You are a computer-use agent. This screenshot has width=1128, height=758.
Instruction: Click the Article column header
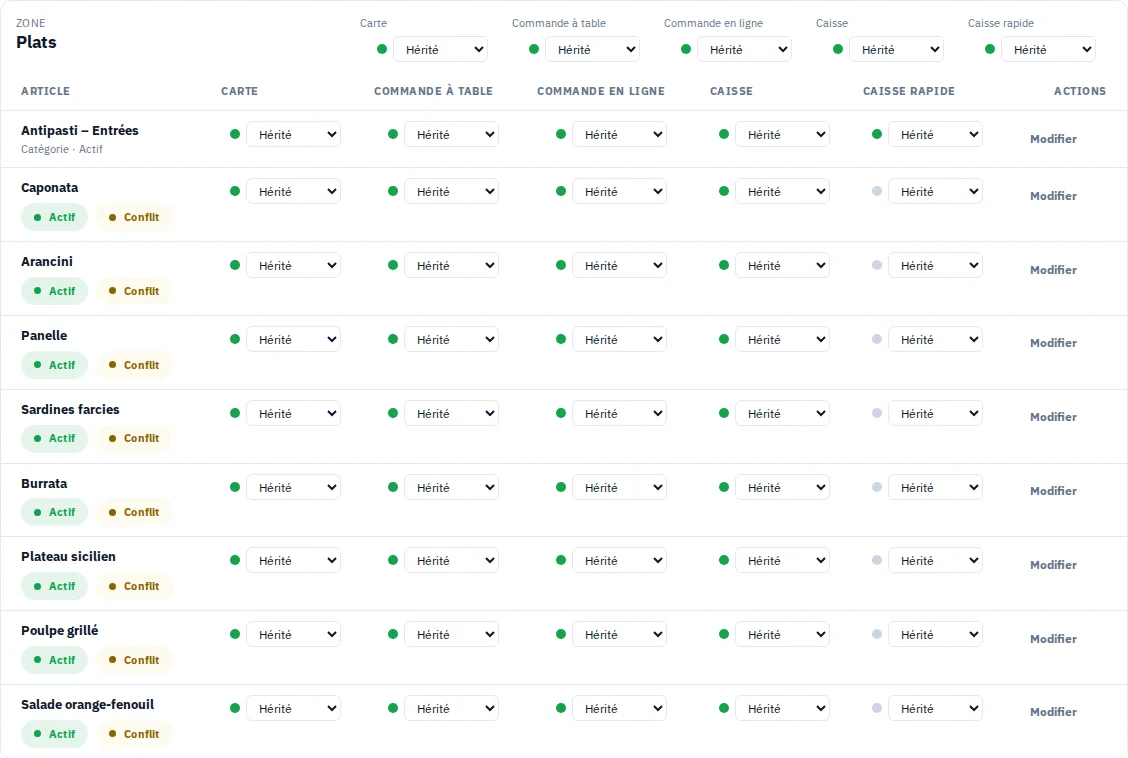pos(45,91)
